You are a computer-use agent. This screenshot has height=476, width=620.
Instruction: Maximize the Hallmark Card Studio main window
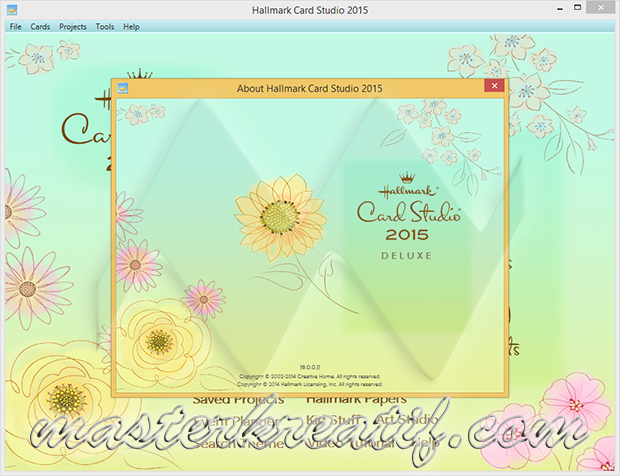[578, 8]
